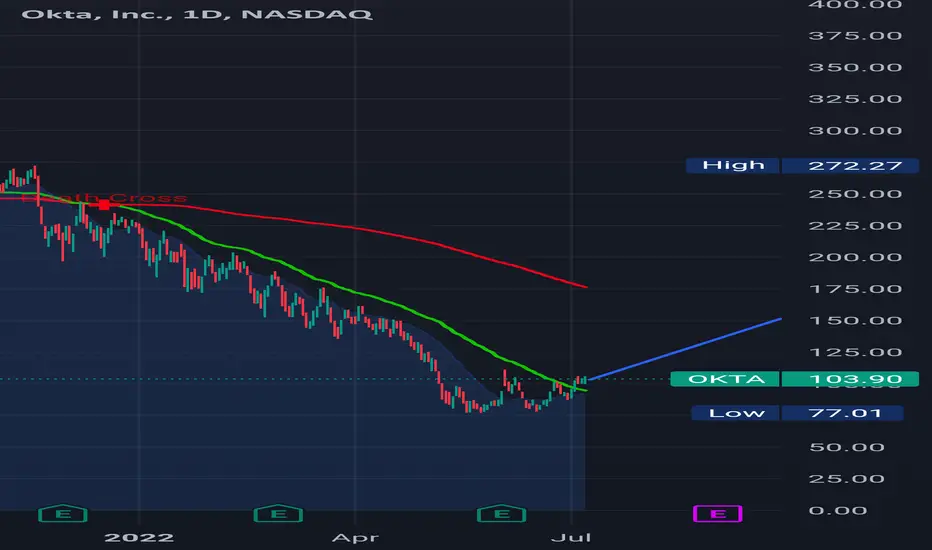Screen dimensions: 932x550
Task: Click the 272.27 high value
Action: 851,165
